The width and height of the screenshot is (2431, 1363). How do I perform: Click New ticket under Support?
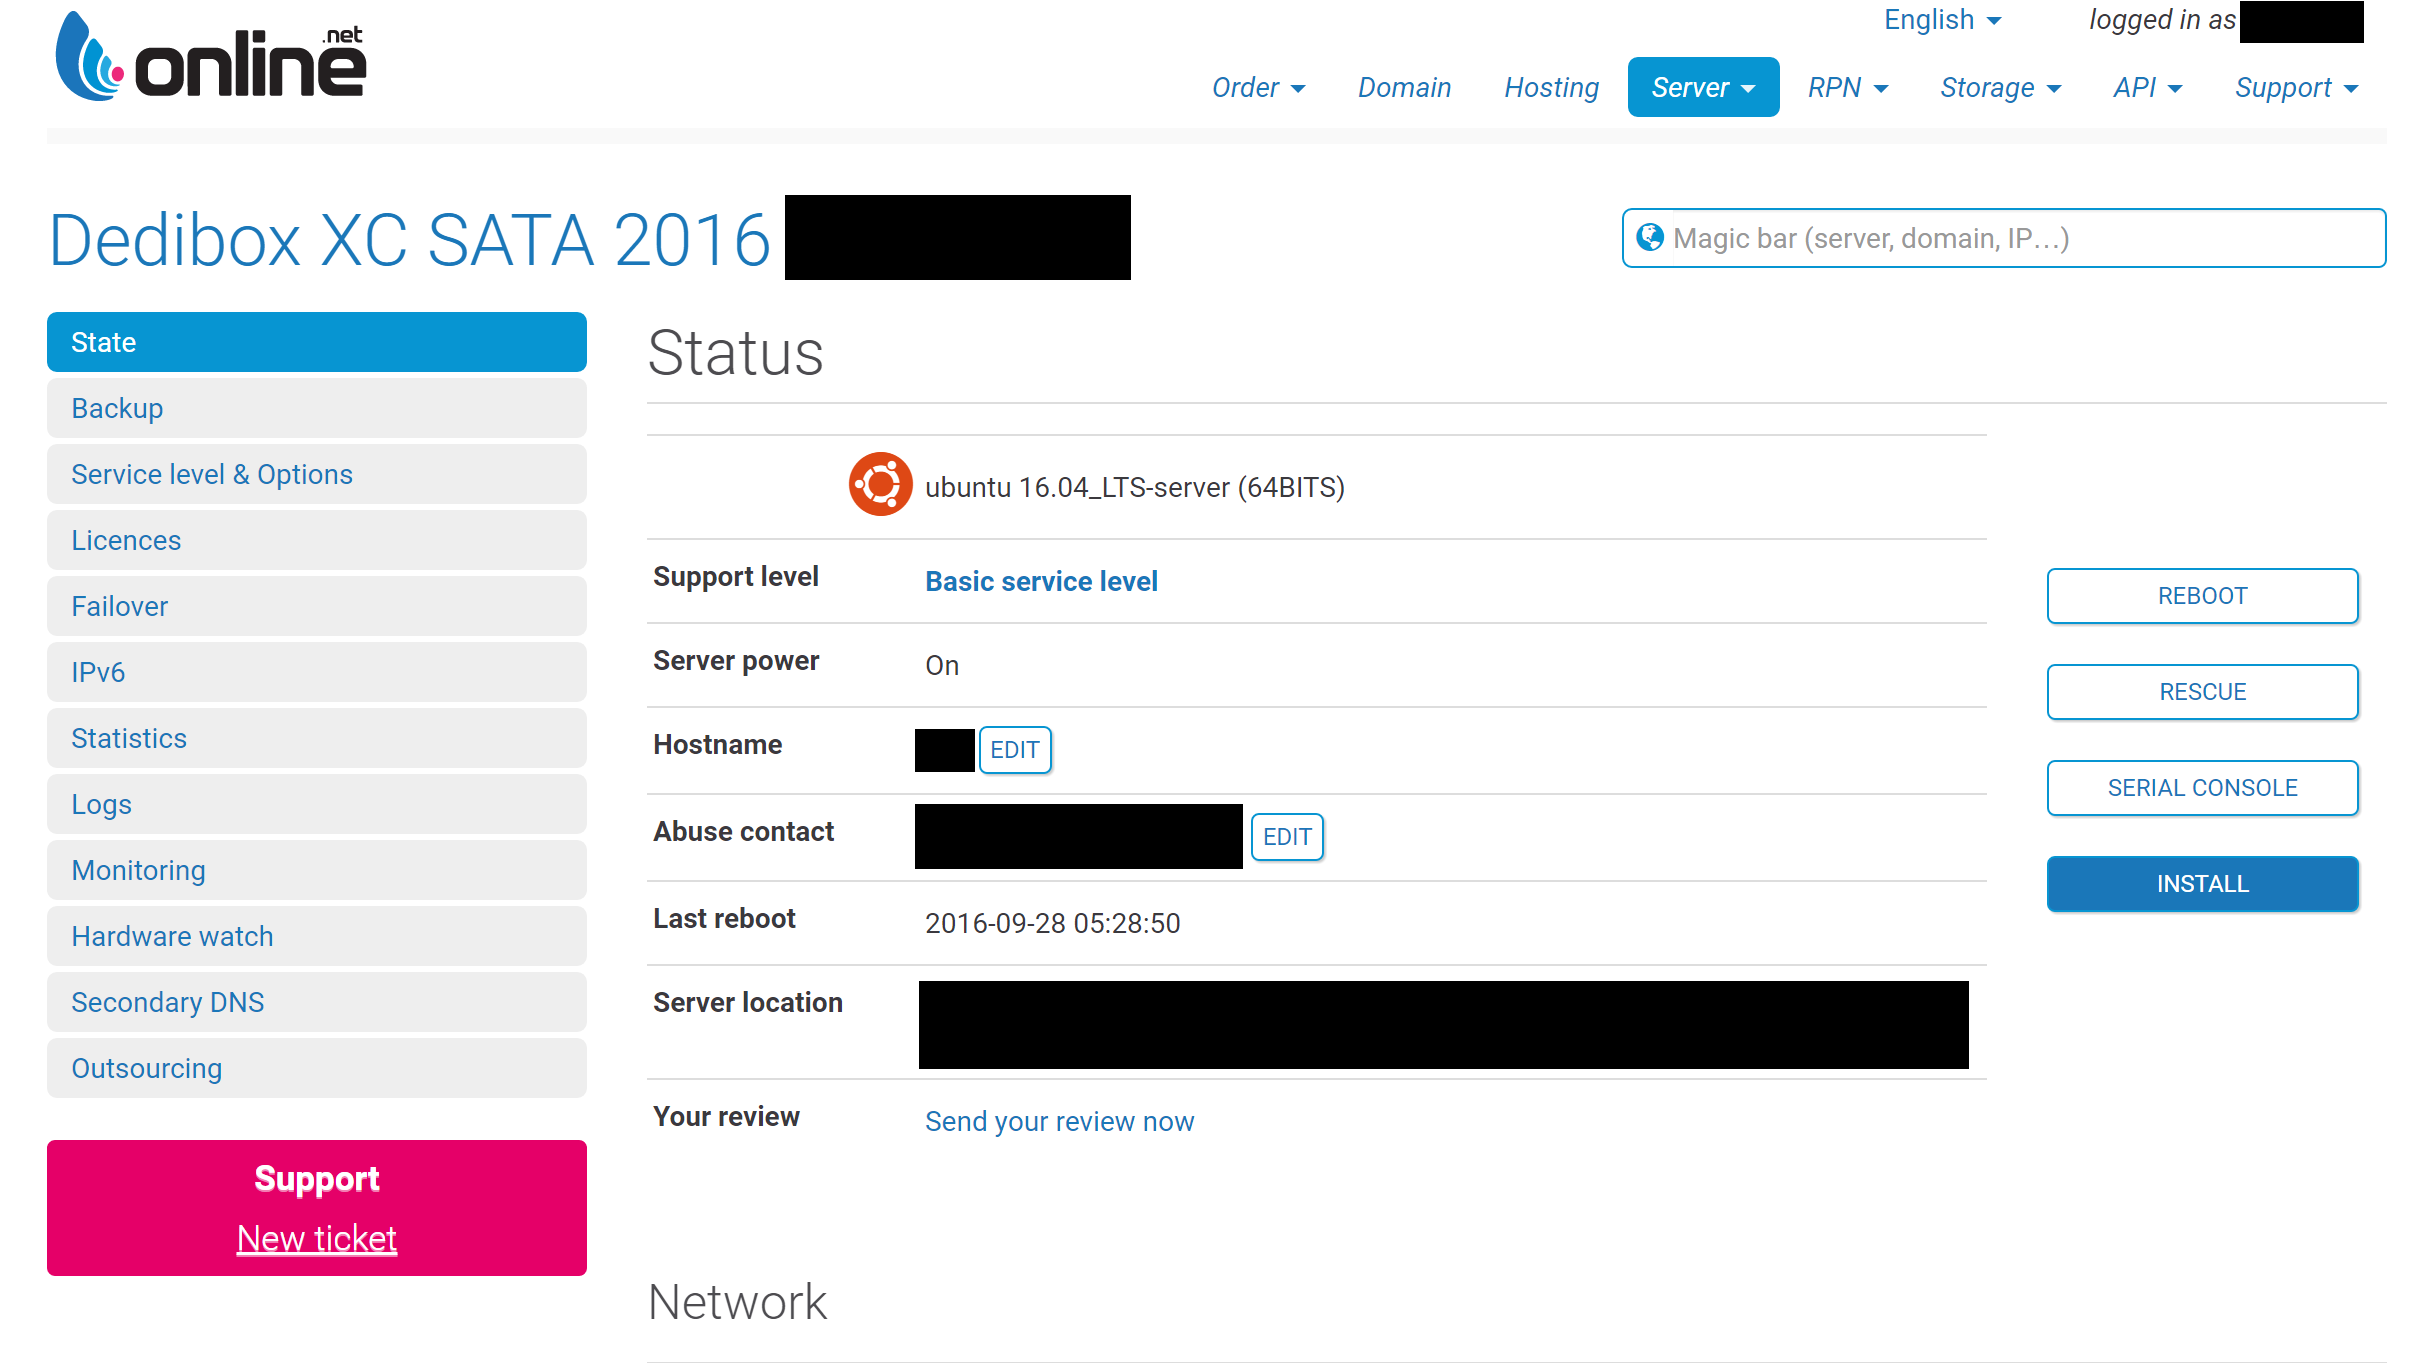[316, 1239]
